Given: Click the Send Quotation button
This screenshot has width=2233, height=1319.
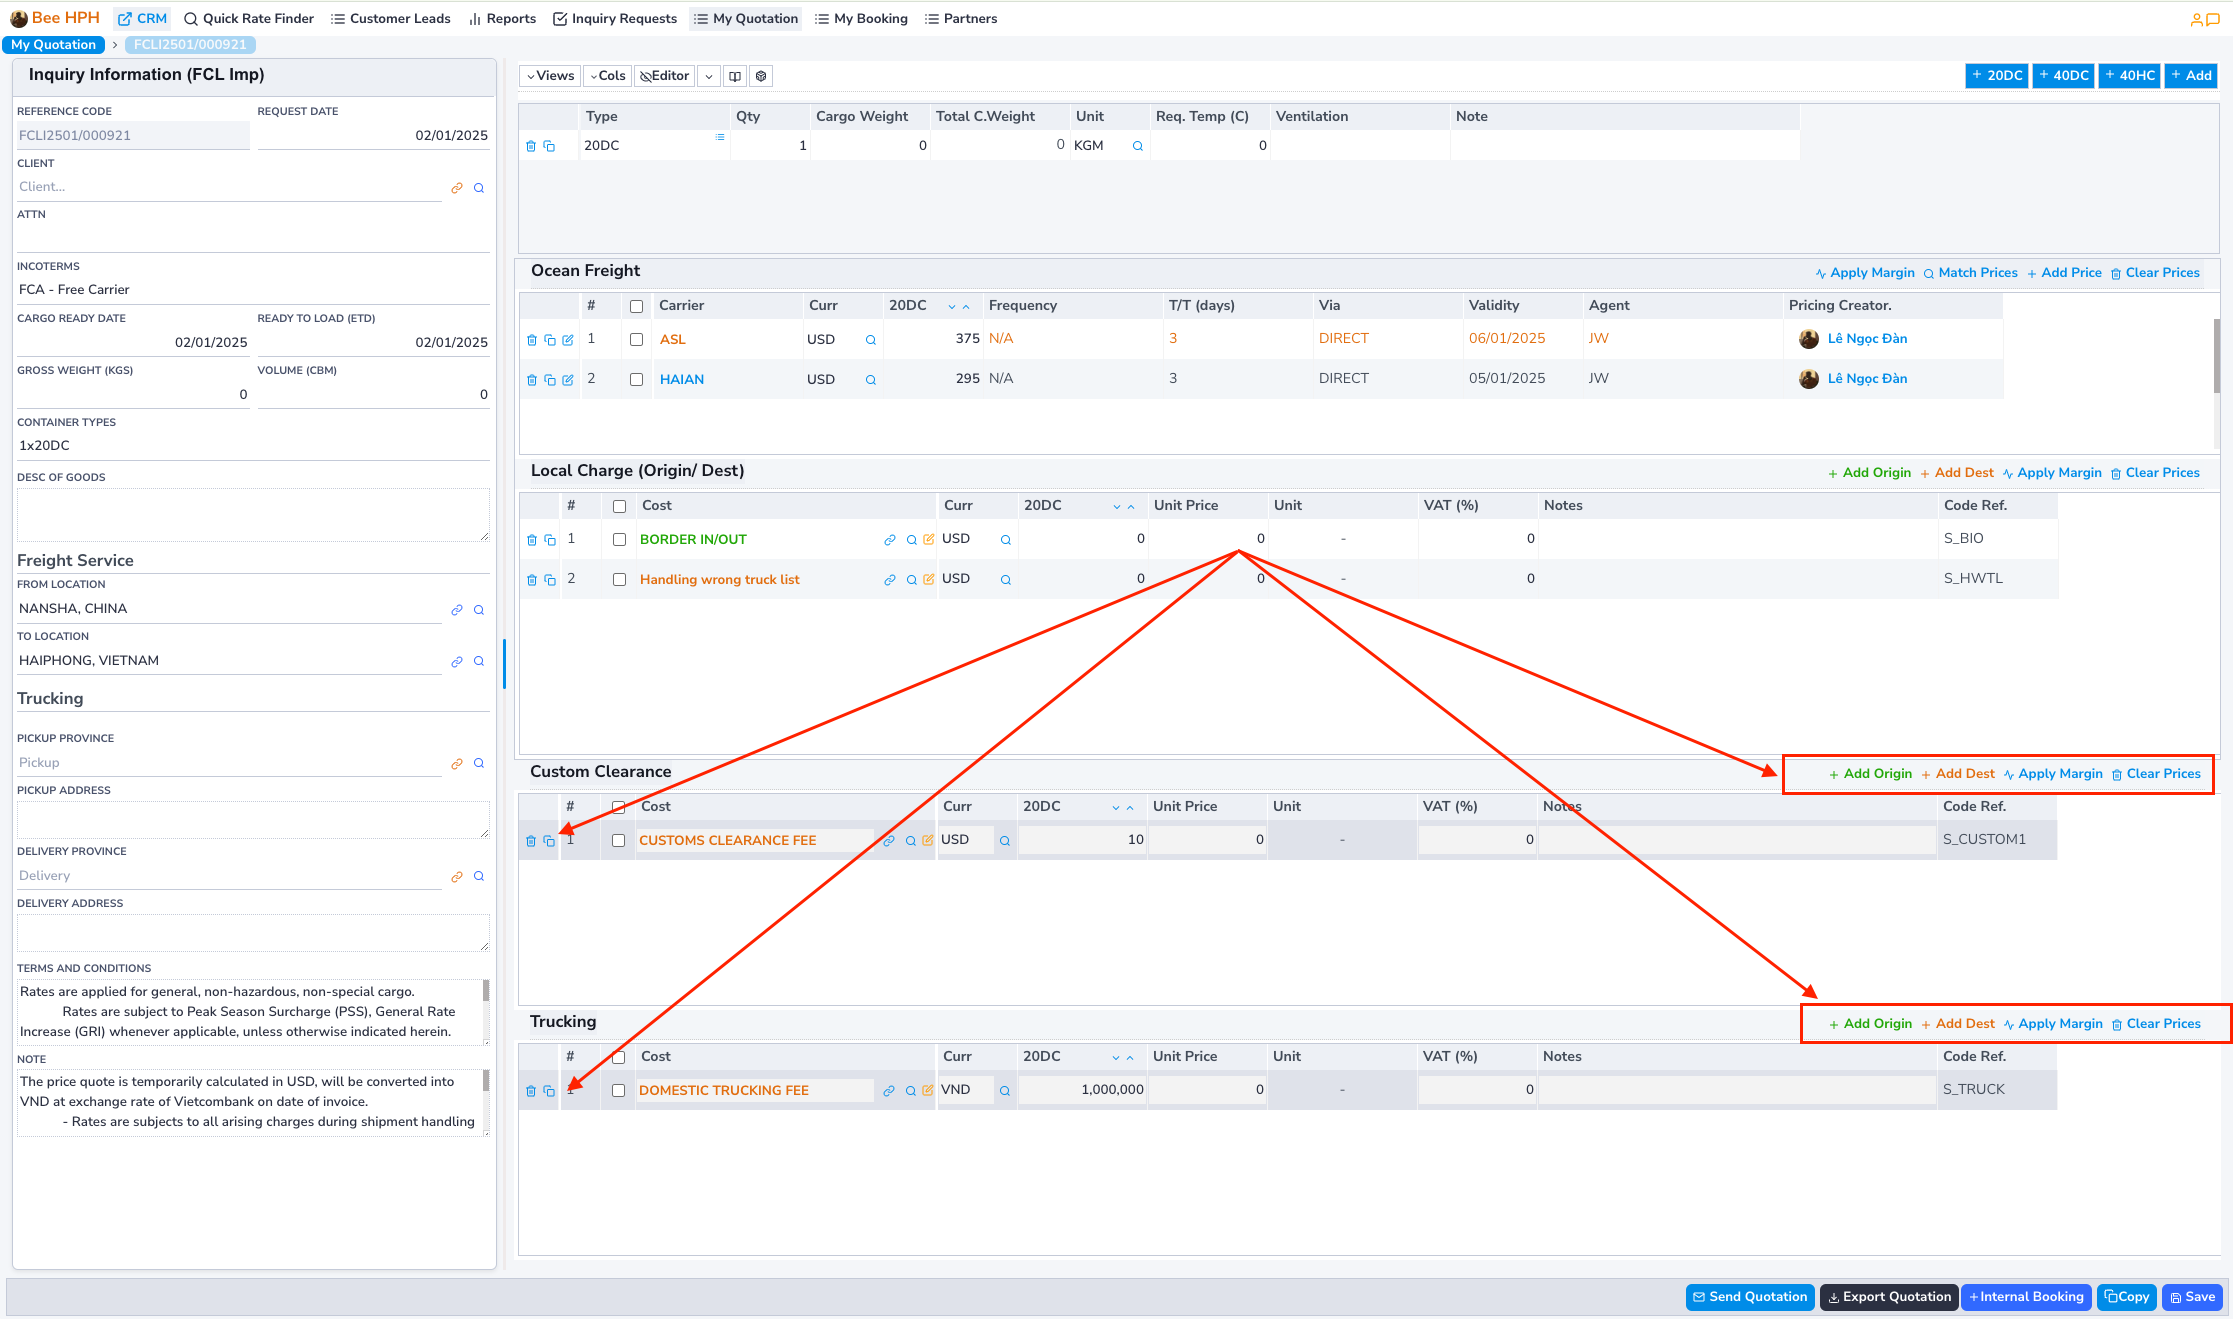Looking at the screenshot, I should pos(1750,1297).
